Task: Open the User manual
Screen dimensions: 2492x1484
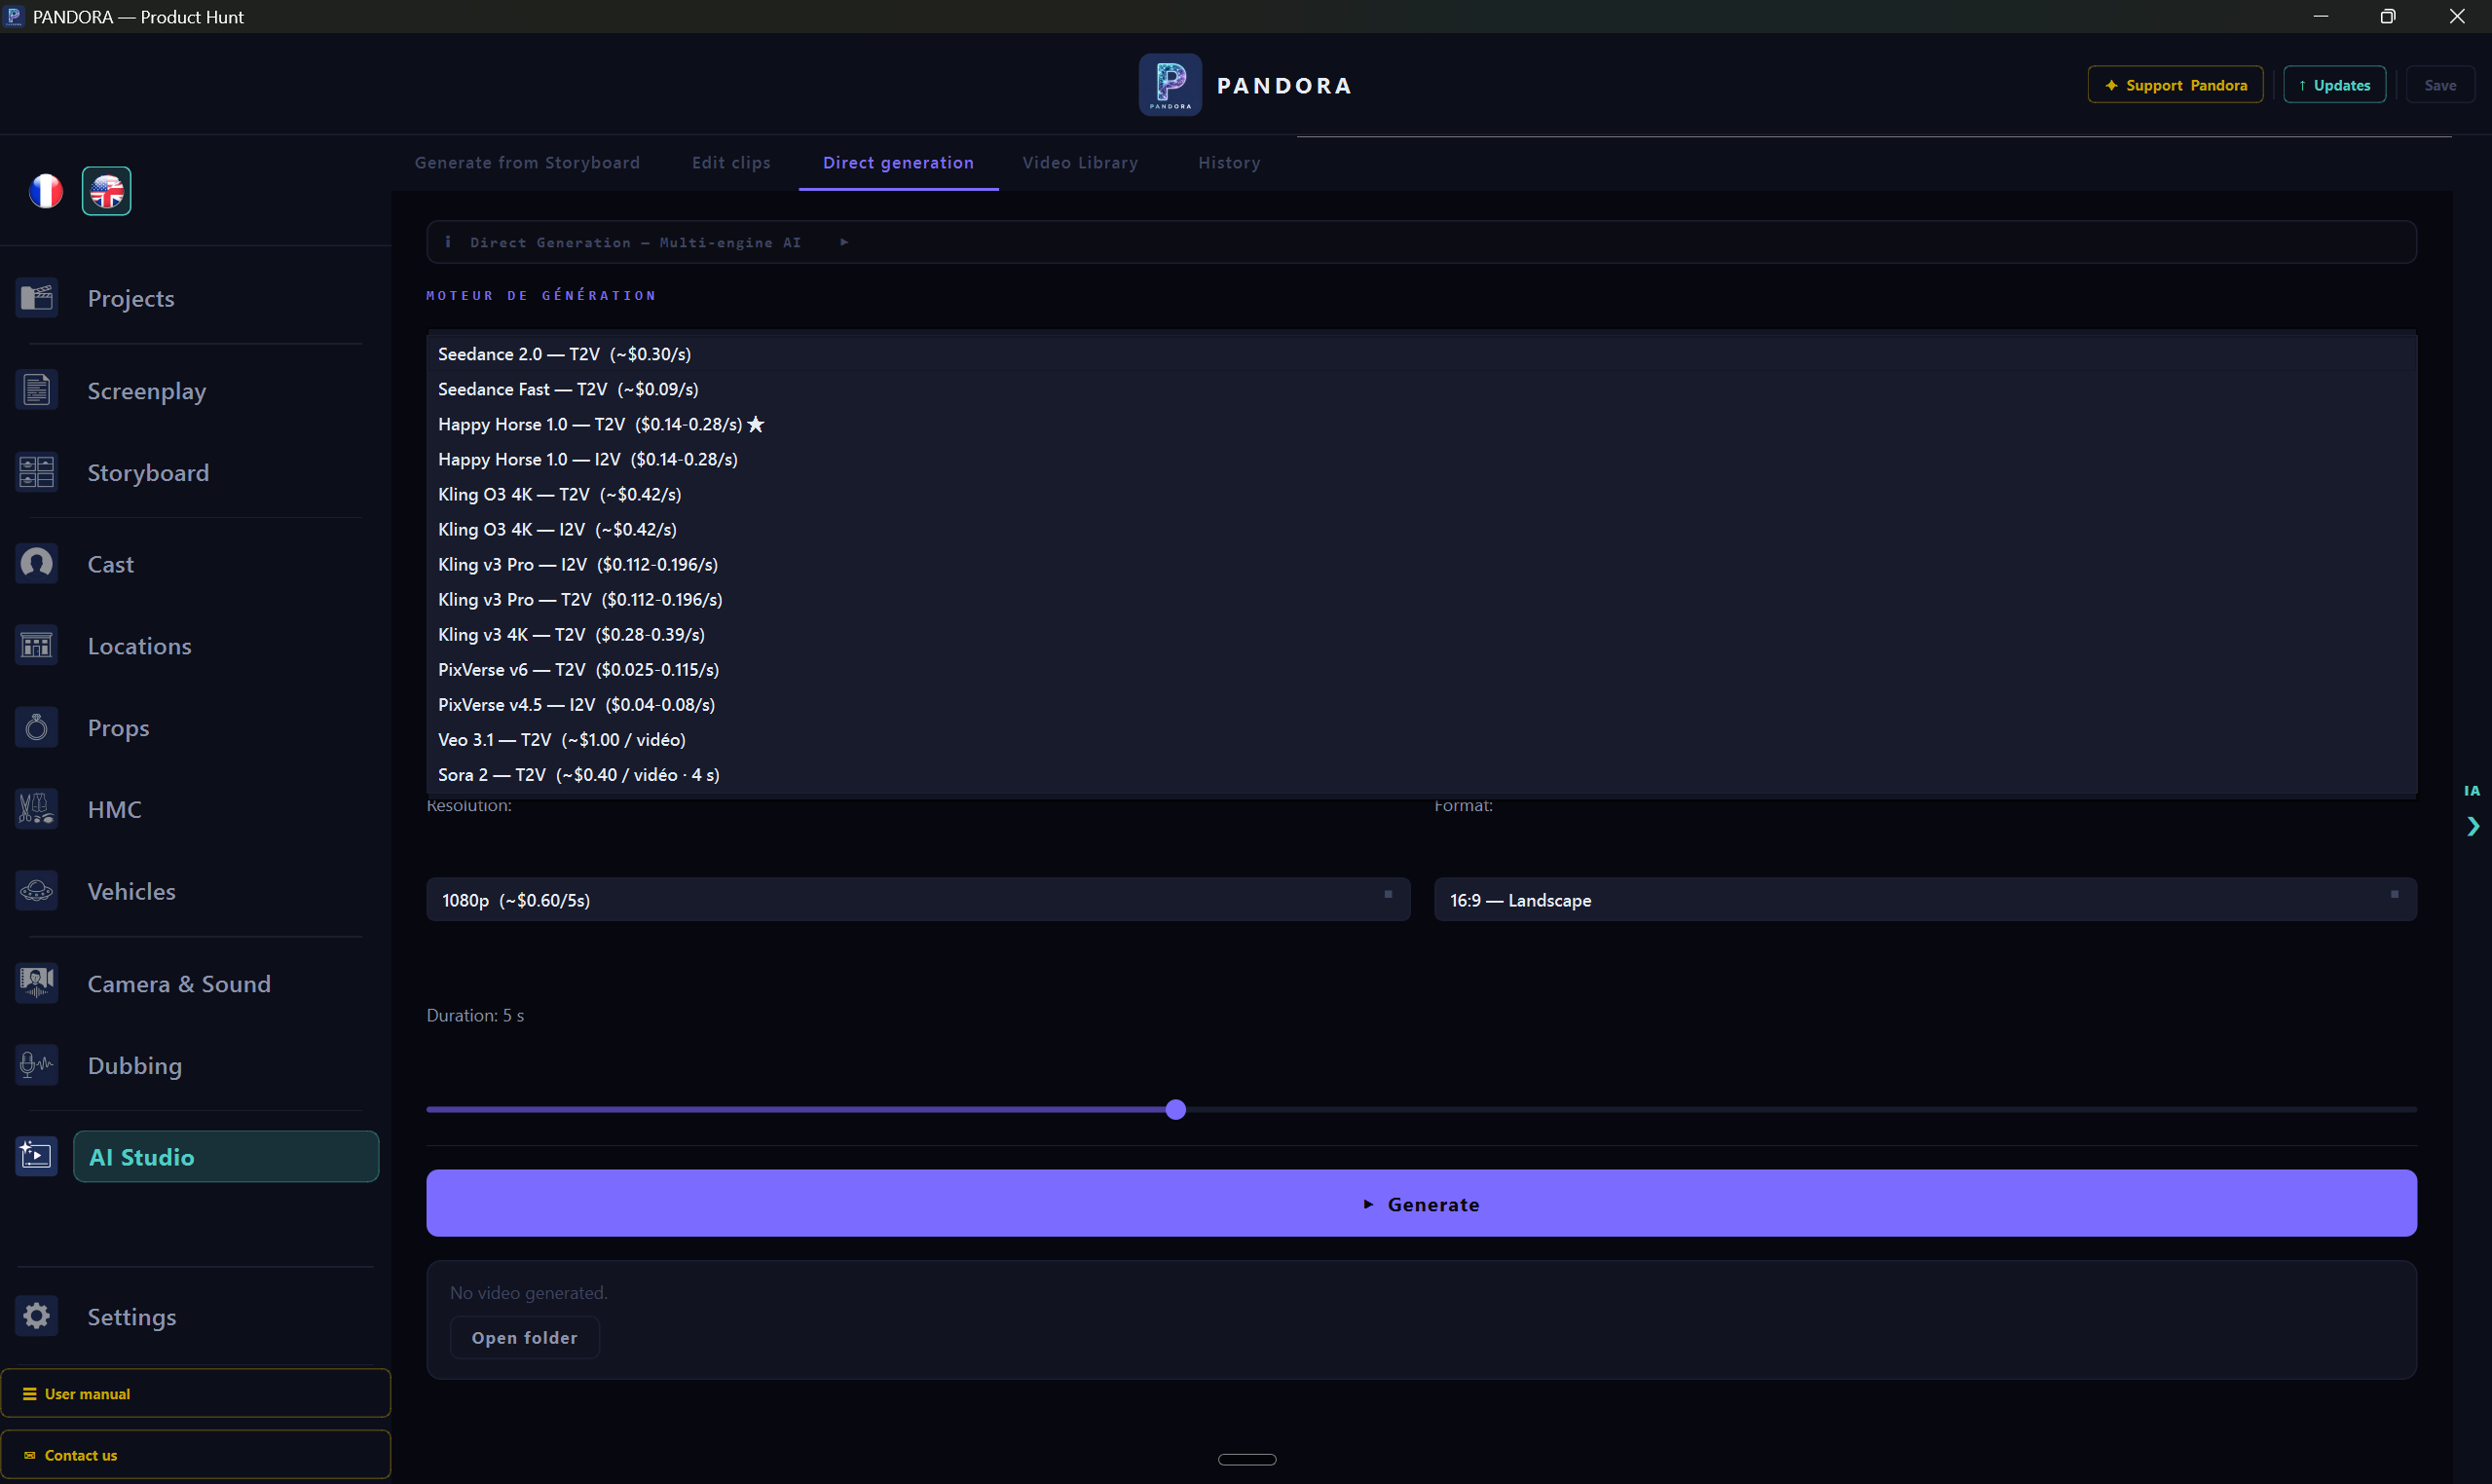Action: coord(195,1393)
